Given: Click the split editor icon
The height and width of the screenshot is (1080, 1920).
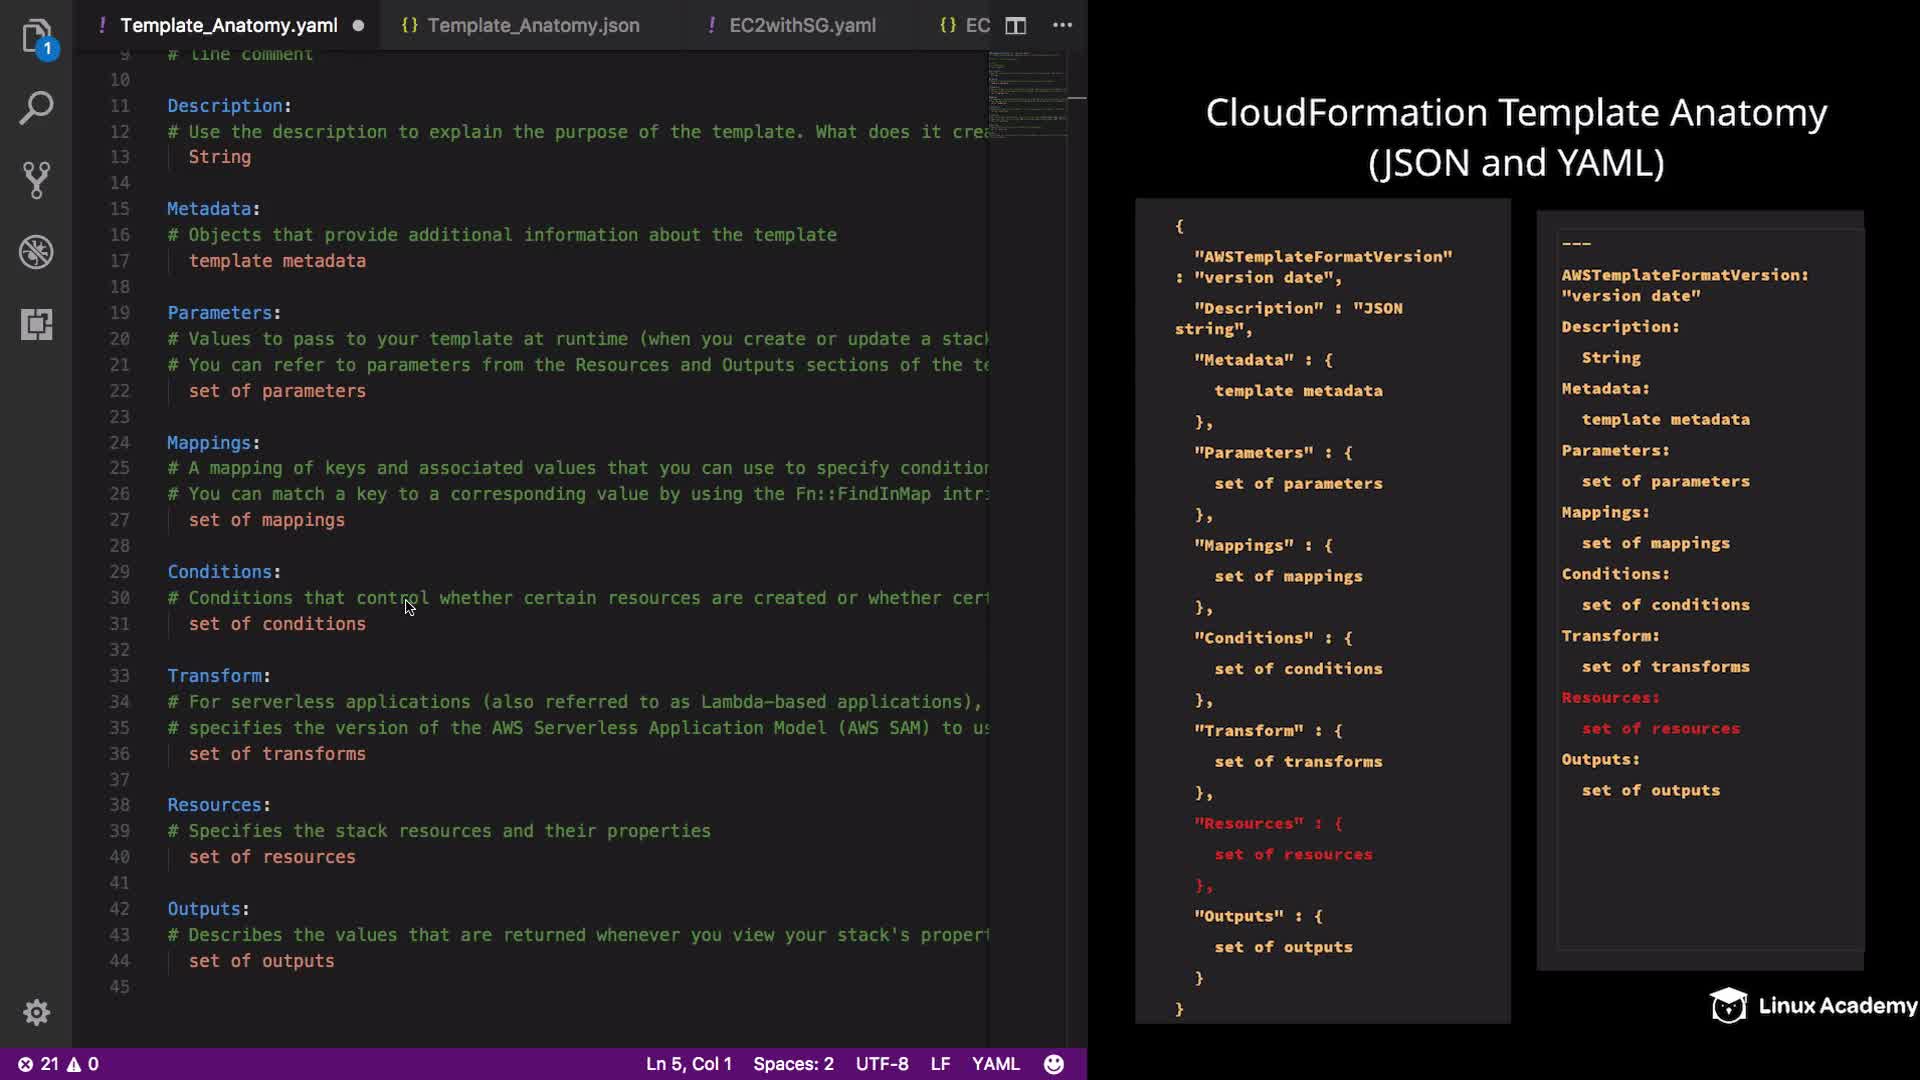Looking at the screenshot, I should [x=1015, y=26].
